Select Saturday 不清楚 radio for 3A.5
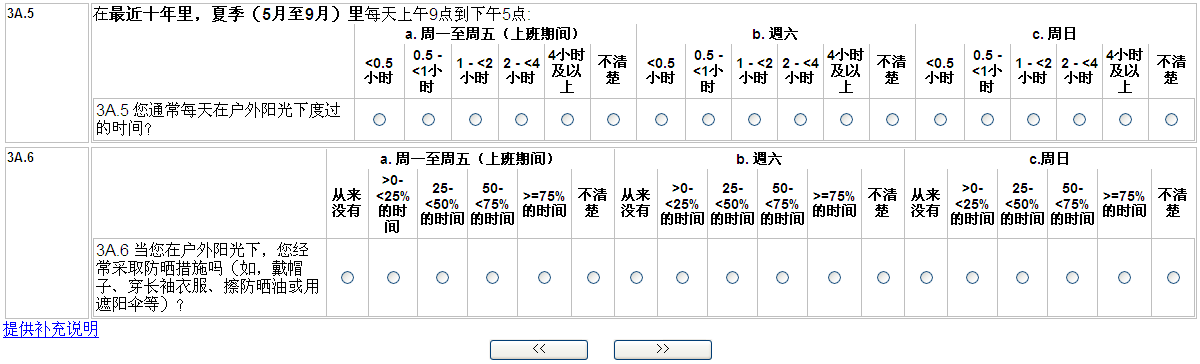1200x364 pixels. click(x=892, y=120)
